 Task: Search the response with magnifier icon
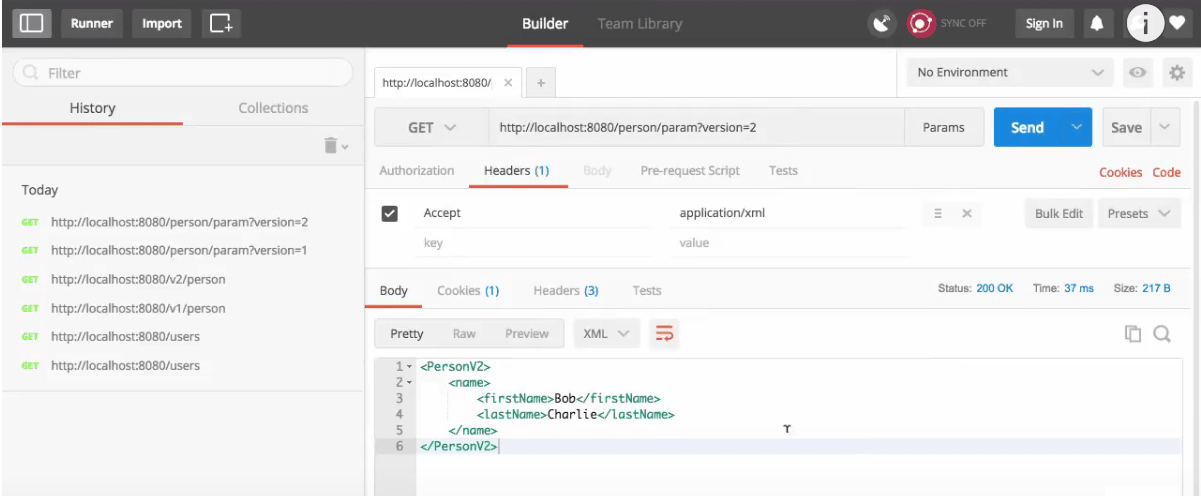[x=1162, y=334]
